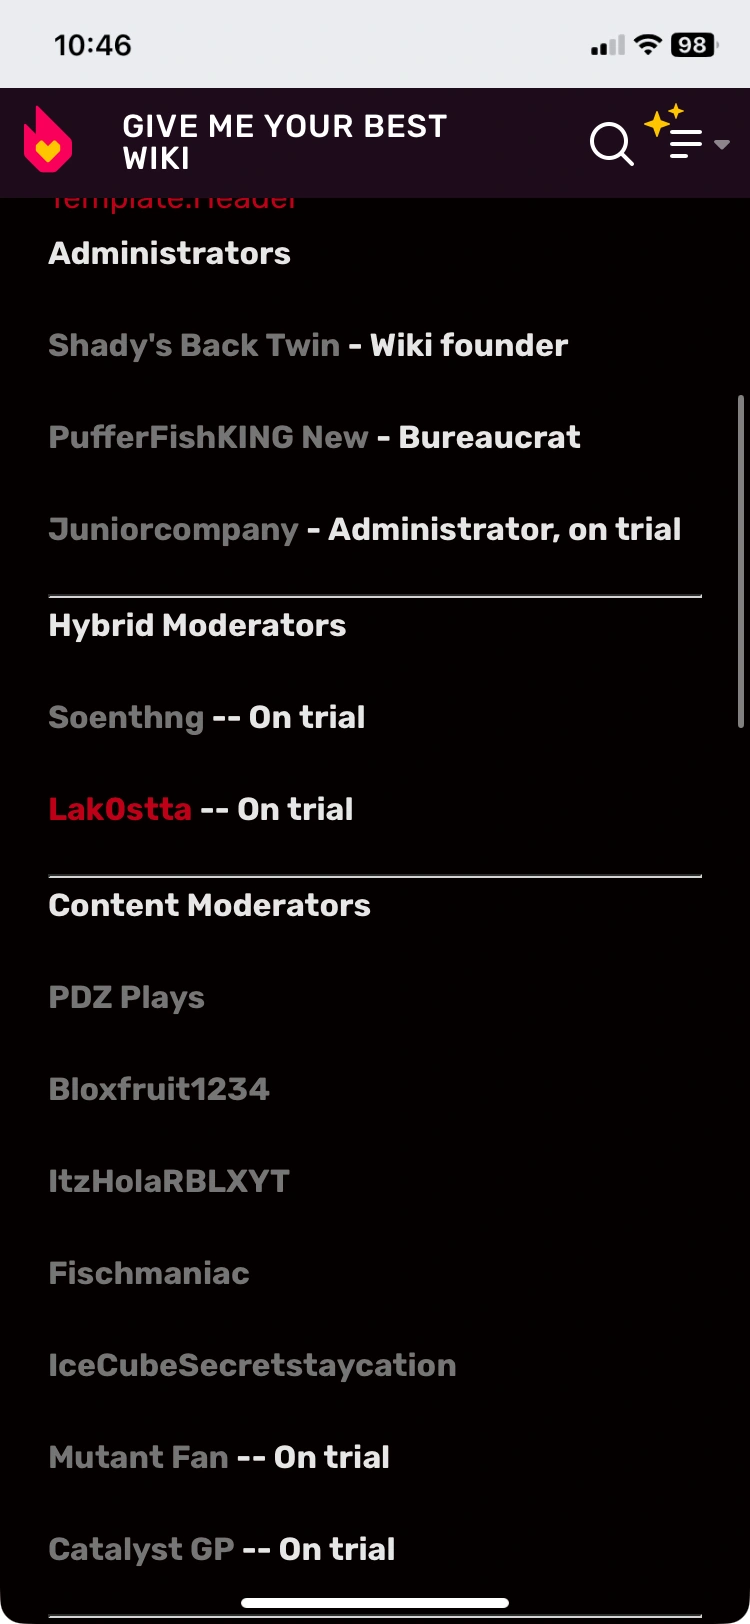Viewport: 750px width, 1624px height.
Task: Tap the iOS home indicator bar
Action: coord(375,1603)
